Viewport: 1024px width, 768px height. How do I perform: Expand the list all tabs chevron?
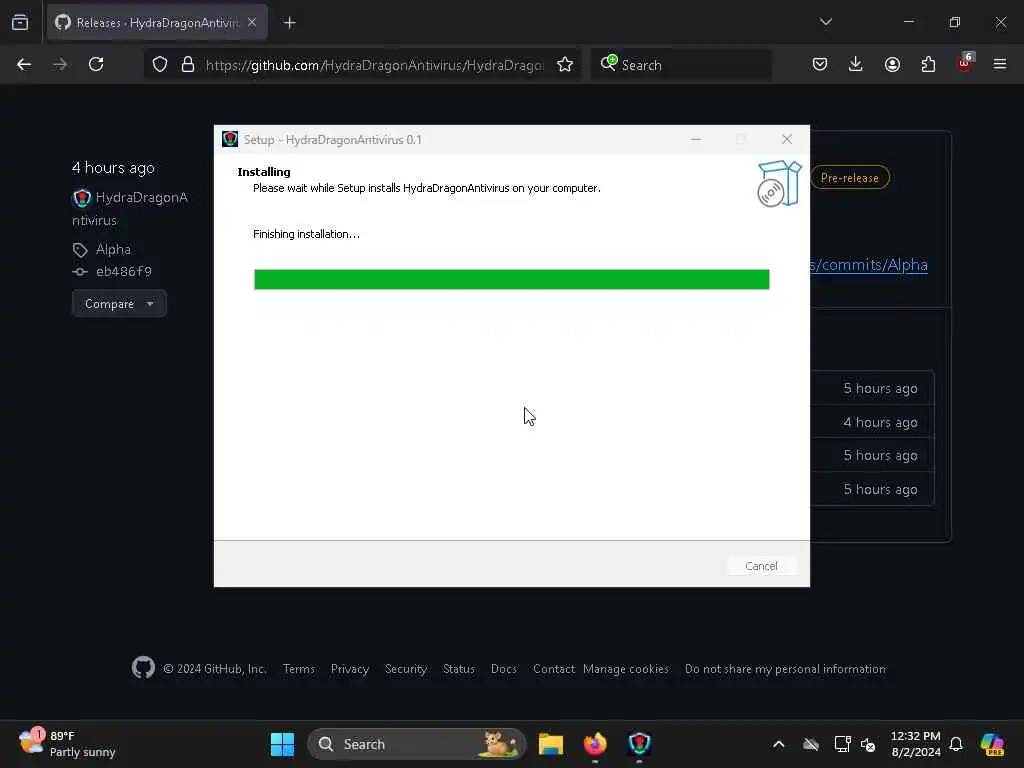tap(825, 22)
